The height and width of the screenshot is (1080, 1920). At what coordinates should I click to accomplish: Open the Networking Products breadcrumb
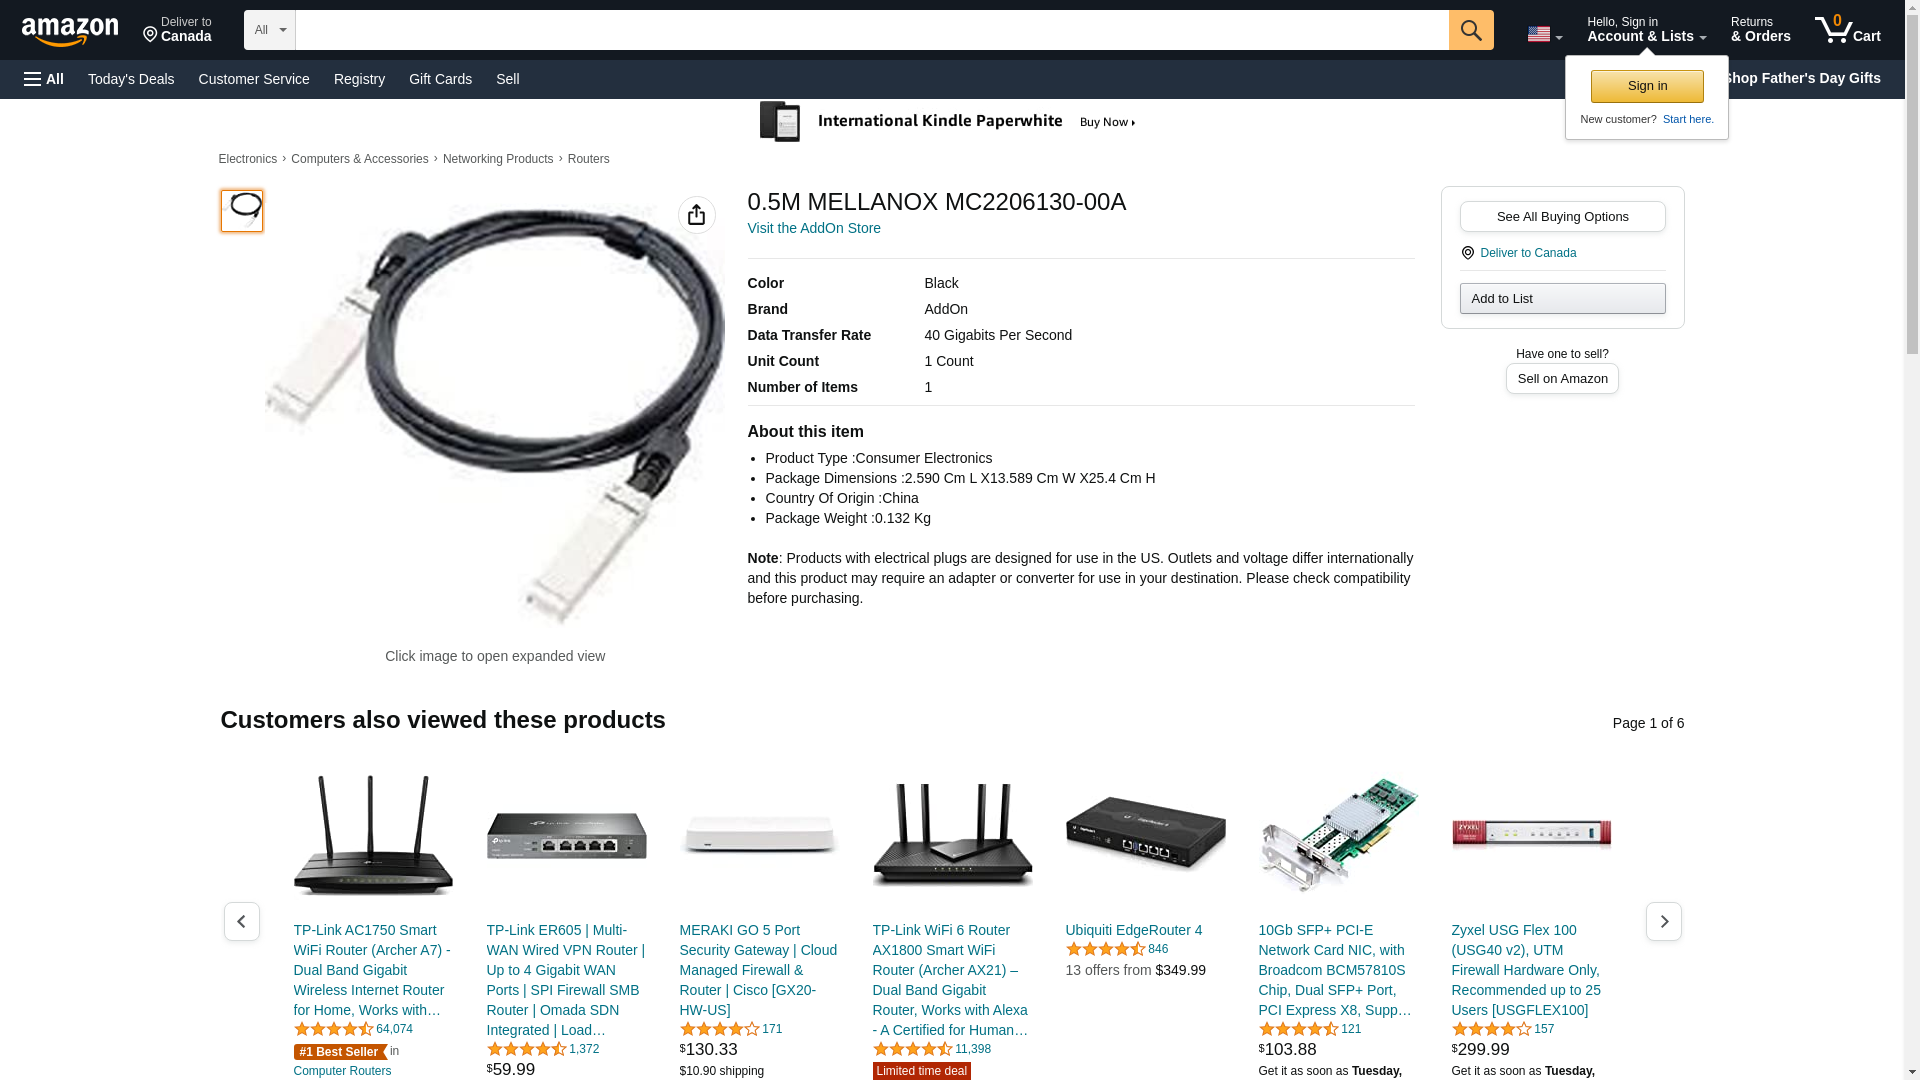click(x=498, y=159)
